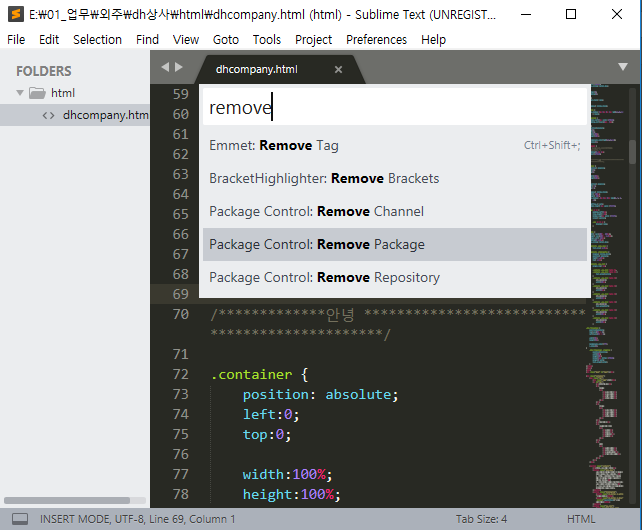Click the code file icon beside dhcompany.html
Screen dimensions: 642x530
pos(48,116)
